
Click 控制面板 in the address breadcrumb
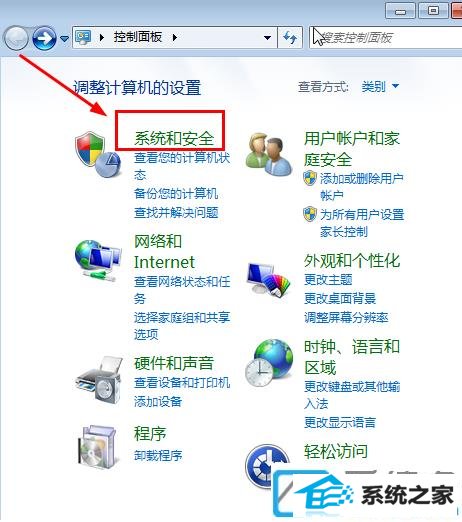[138, 37]
